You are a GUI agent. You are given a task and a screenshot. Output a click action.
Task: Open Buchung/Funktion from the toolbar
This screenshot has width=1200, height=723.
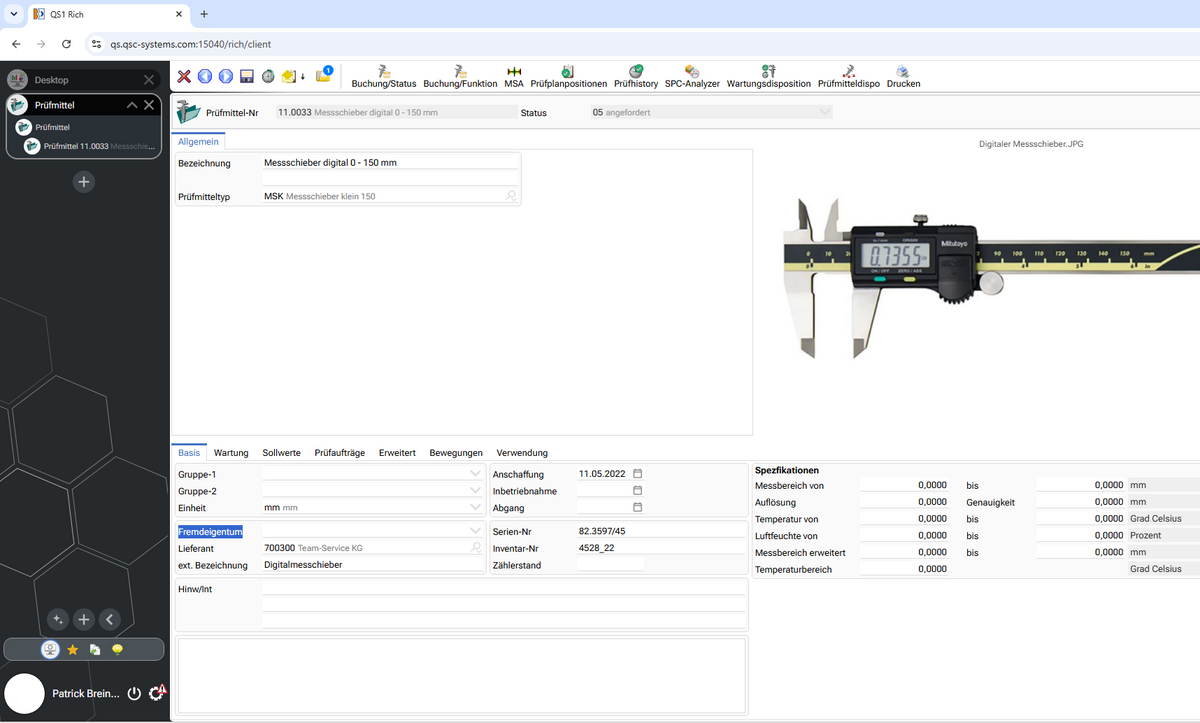[460, 77]
